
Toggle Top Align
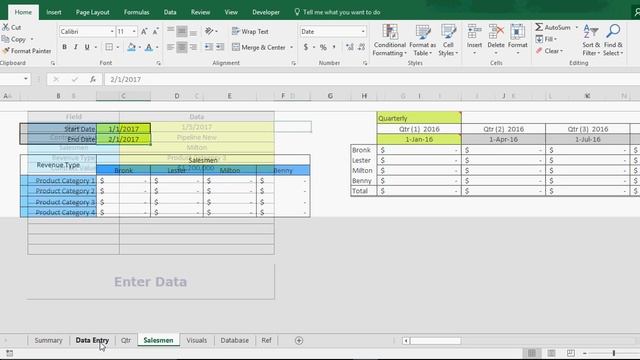(x=171, y=31)
